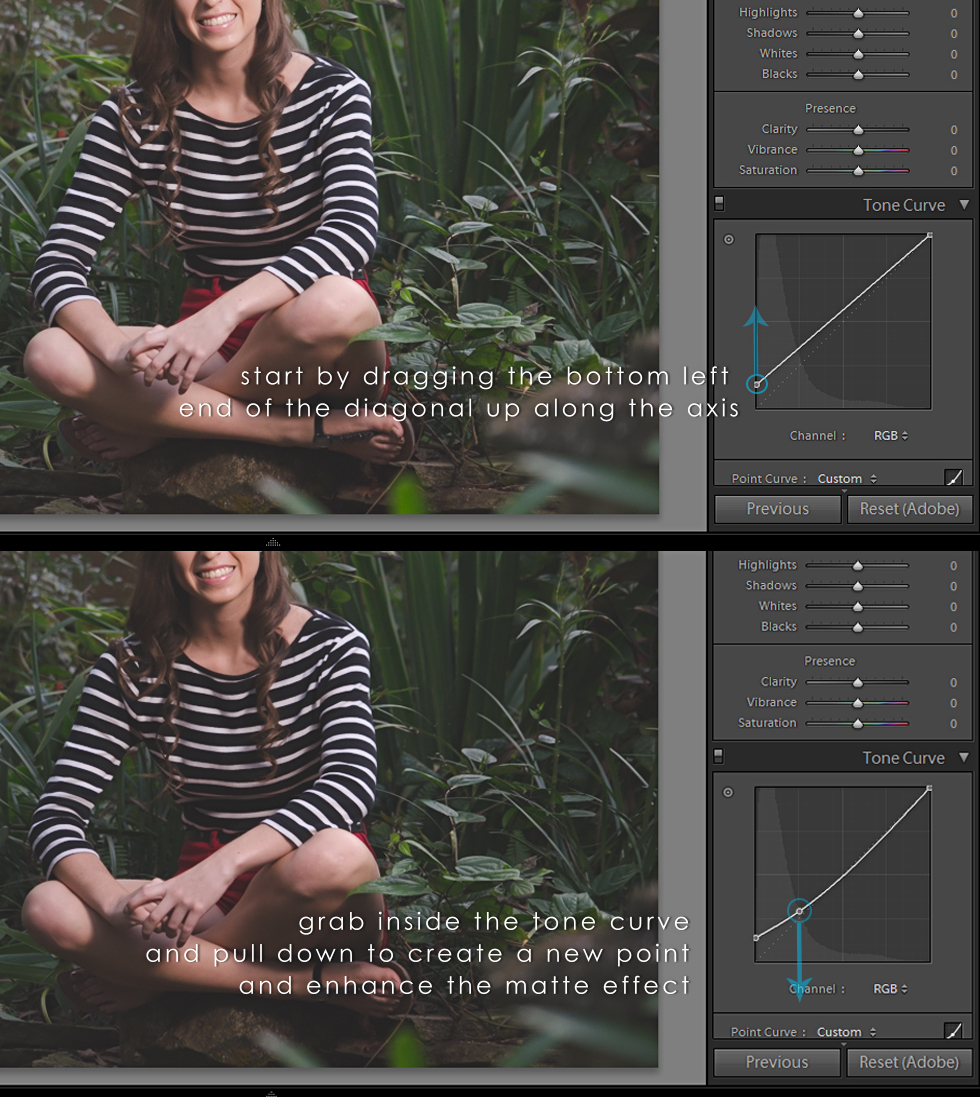Collapse the upper Tone Curve panel
Viewport: 980px width, 1097px height.
click(x=965, y=205)
